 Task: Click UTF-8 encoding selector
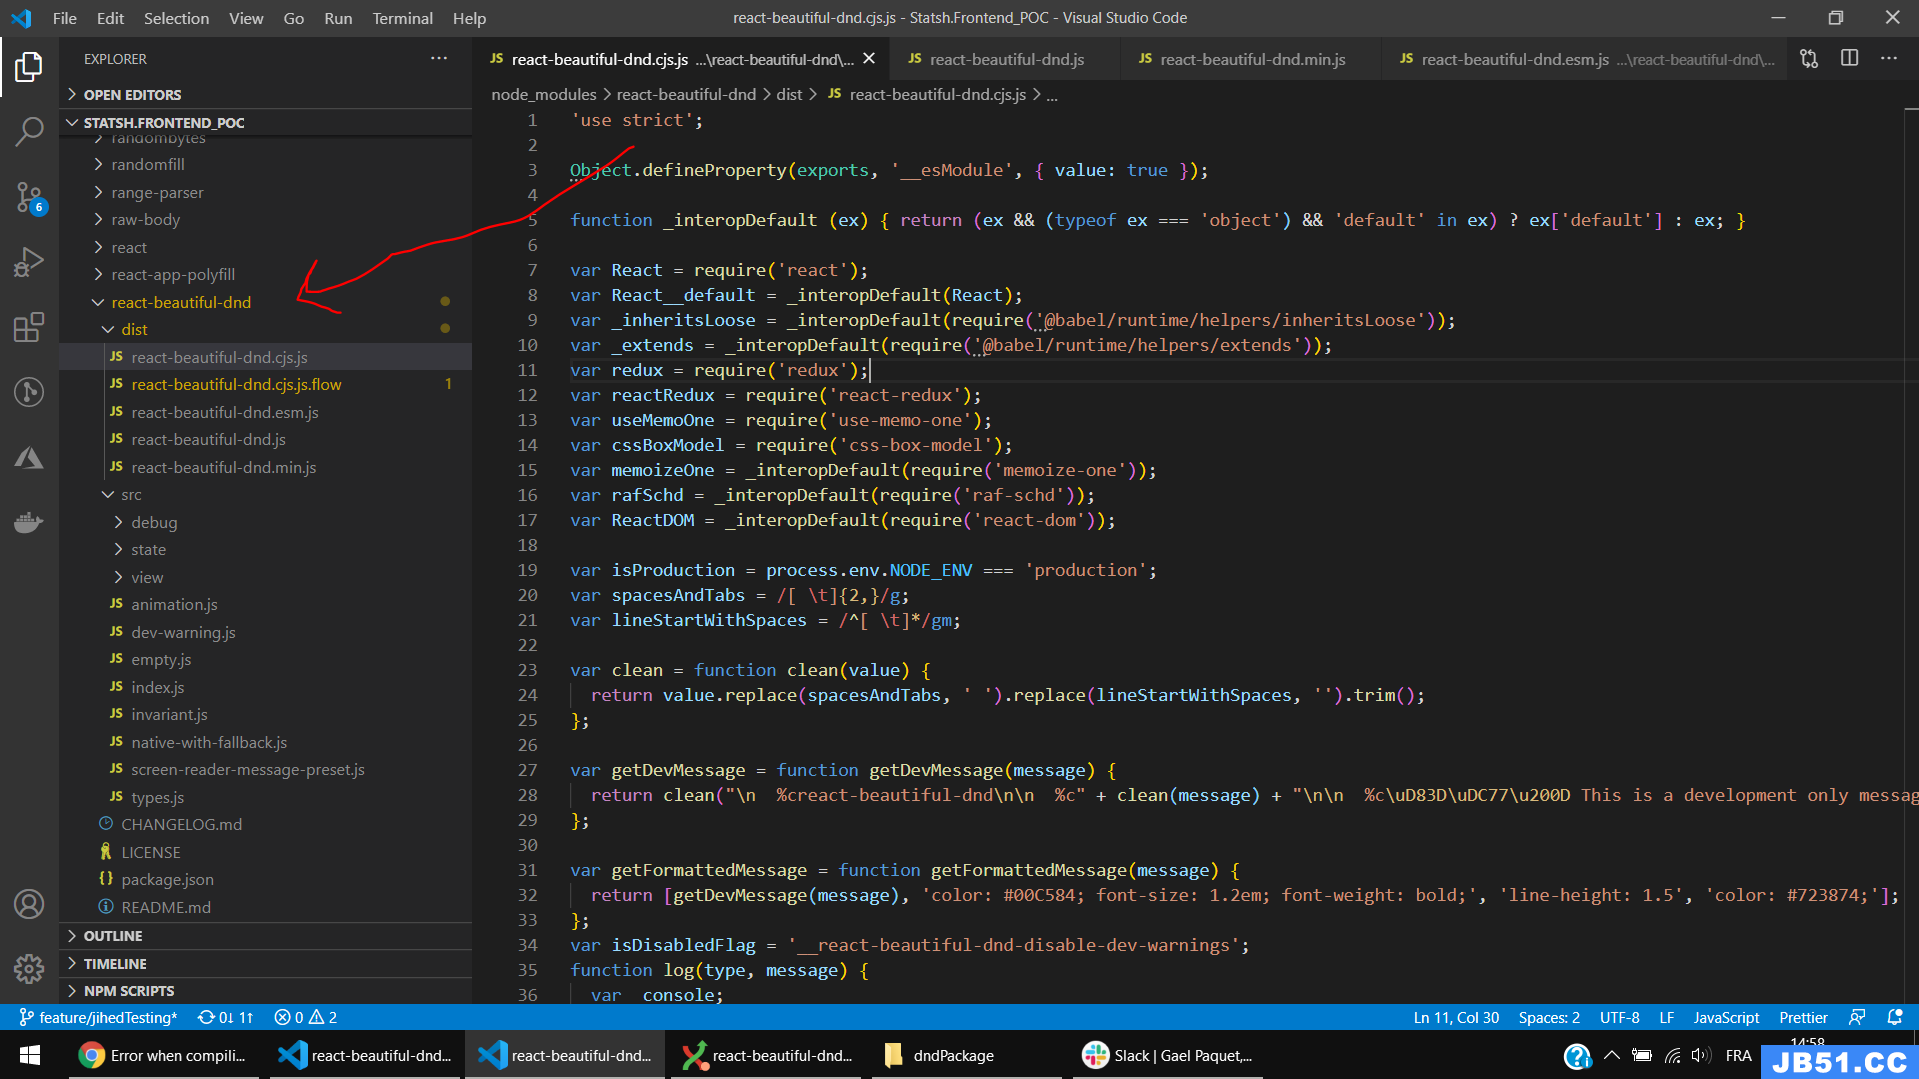click(1619, 1017)
